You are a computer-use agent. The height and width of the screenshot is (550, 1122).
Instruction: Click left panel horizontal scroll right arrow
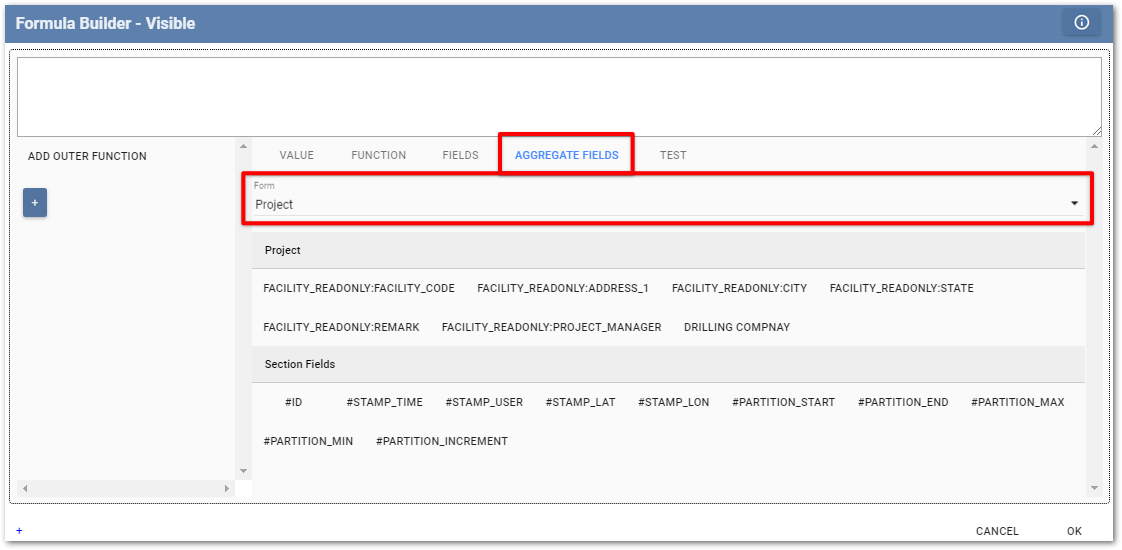(227, 488)
